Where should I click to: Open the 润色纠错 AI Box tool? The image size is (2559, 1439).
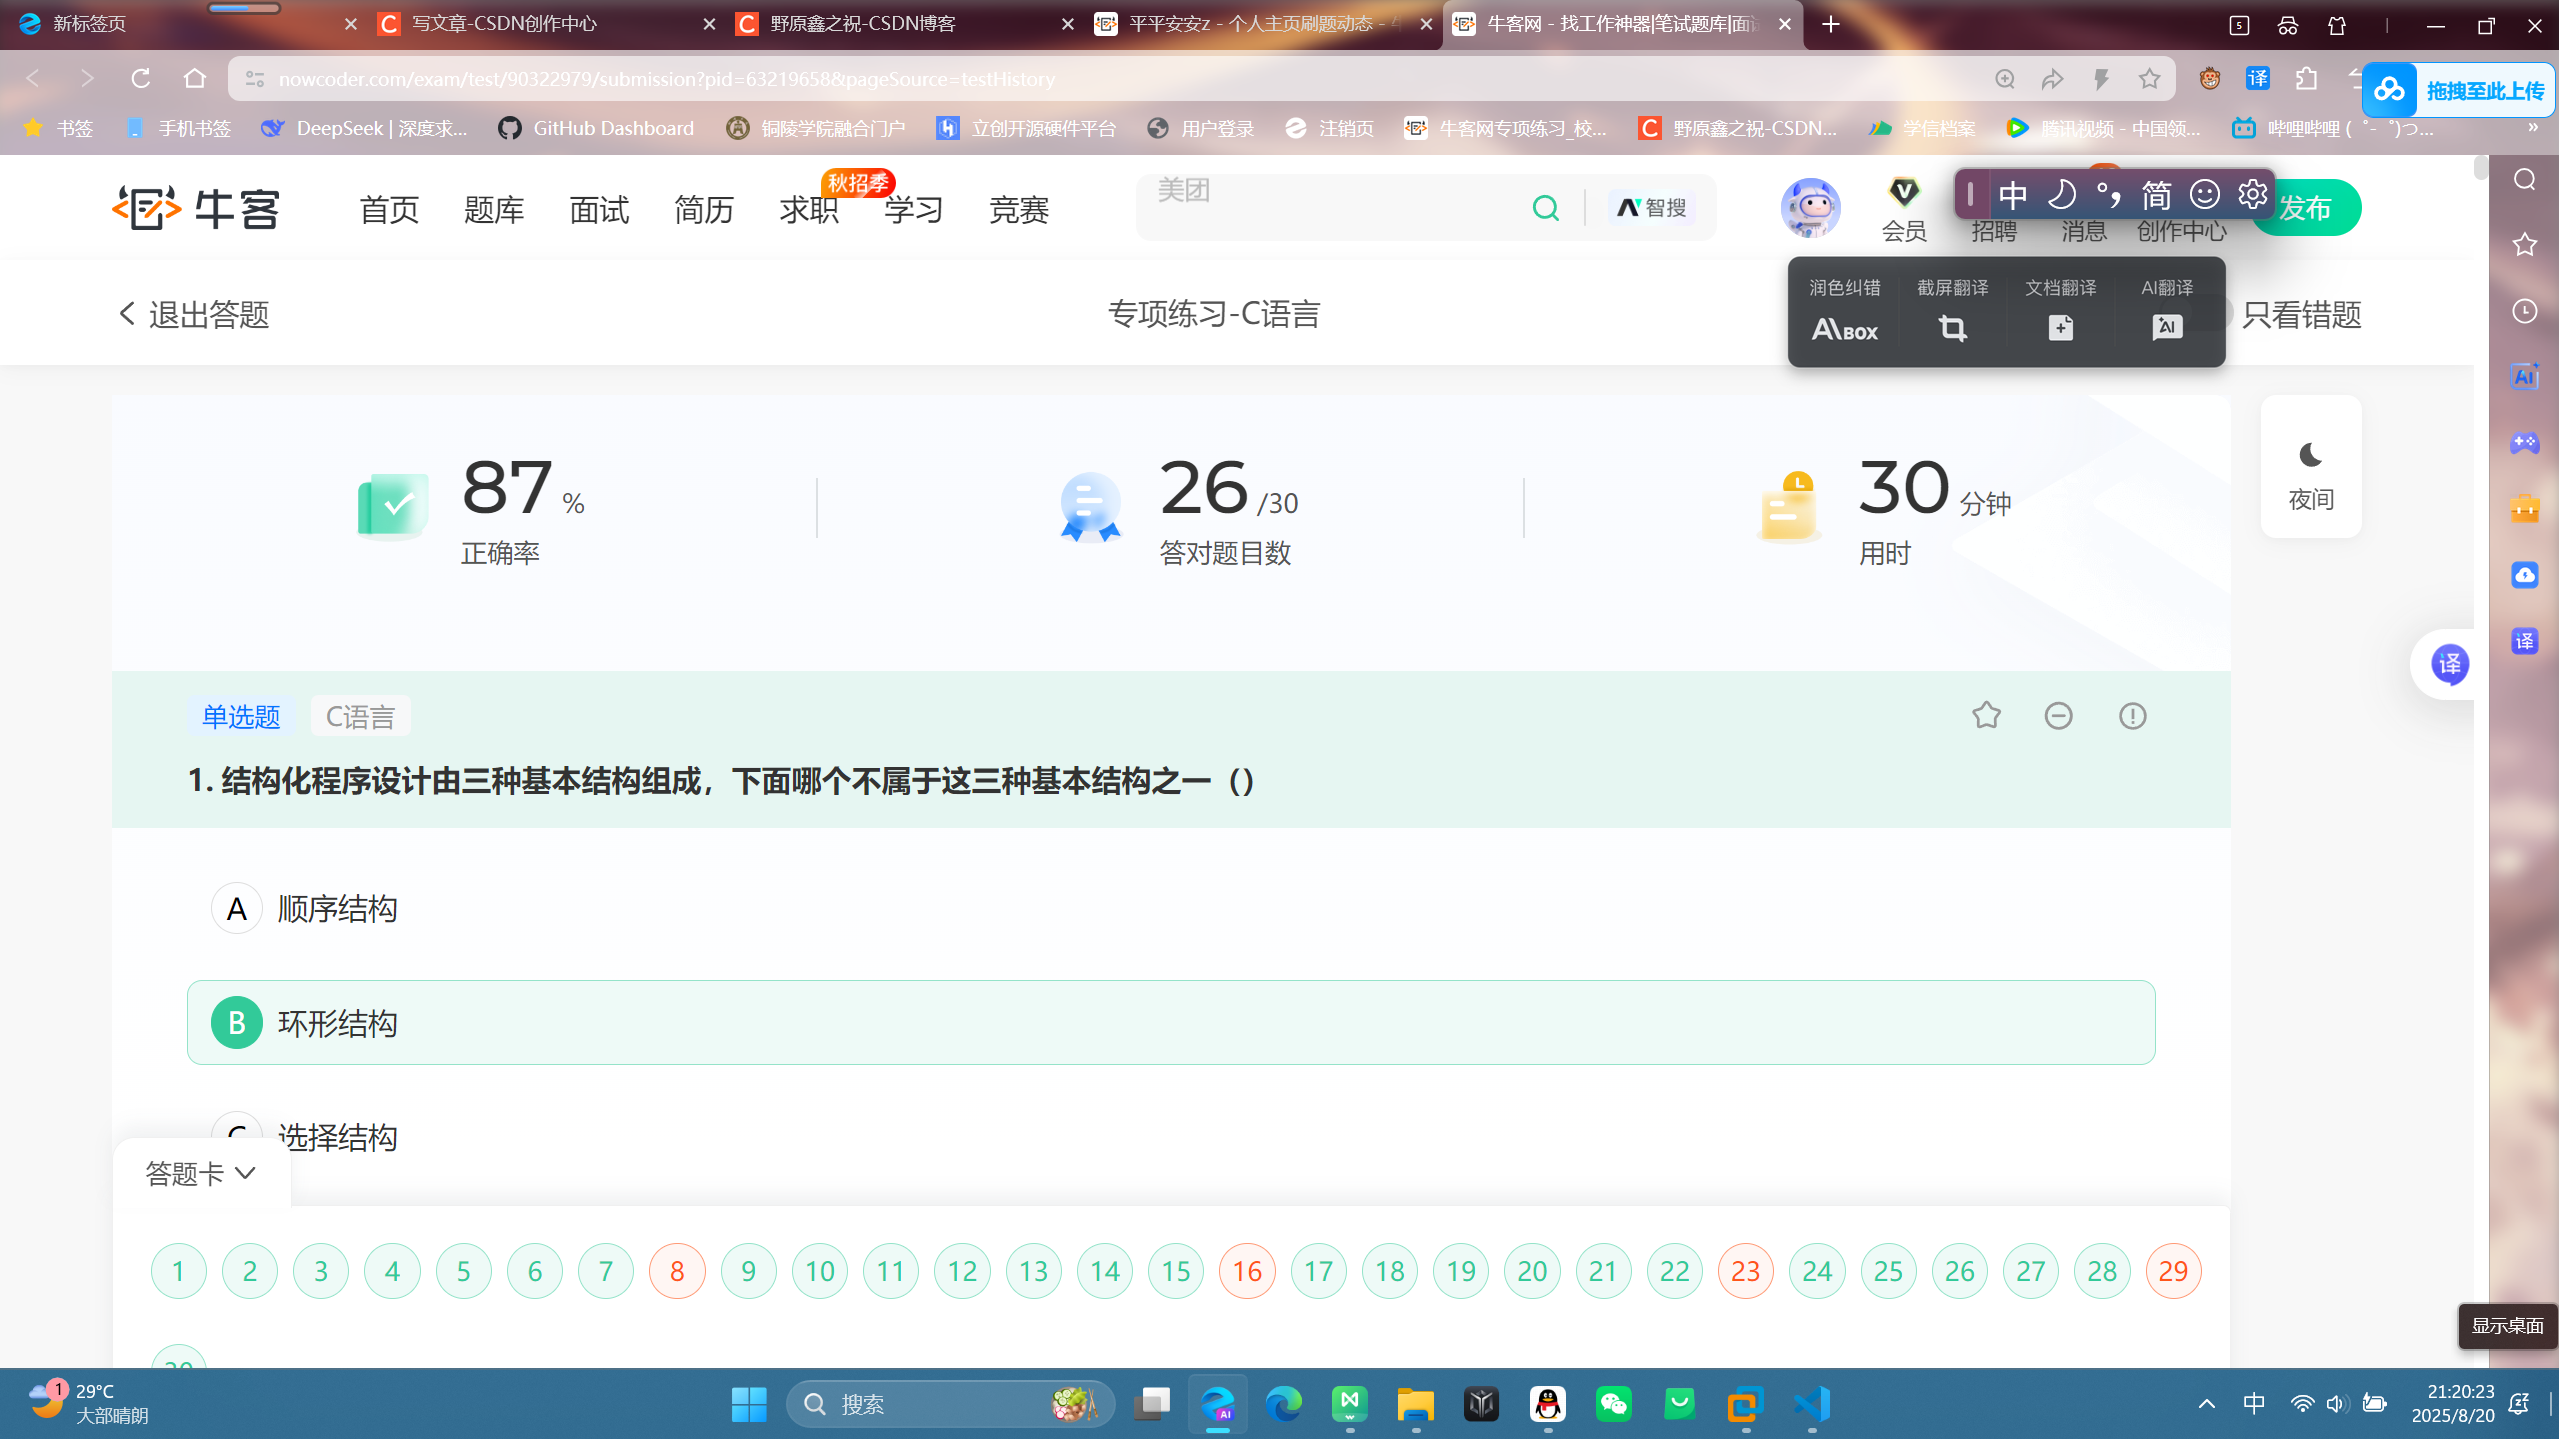click(x=1844, y=312)
